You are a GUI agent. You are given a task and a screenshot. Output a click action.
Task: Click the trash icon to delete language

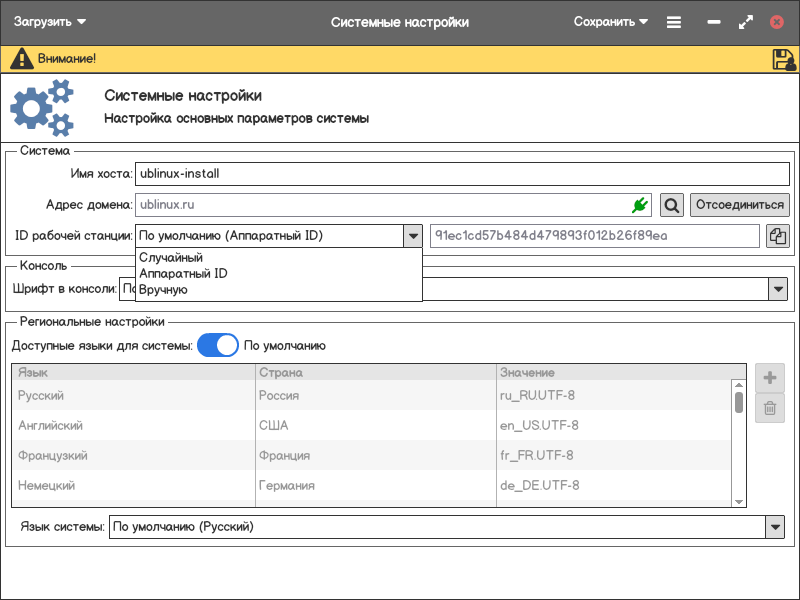(x=769, y=407)
